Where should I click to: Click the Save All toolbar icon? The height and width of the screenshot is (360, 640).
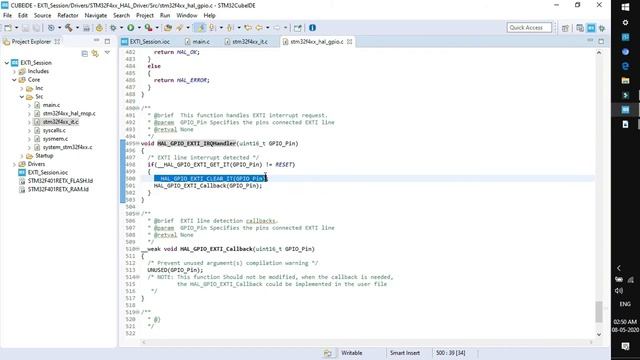click(37, 28)
